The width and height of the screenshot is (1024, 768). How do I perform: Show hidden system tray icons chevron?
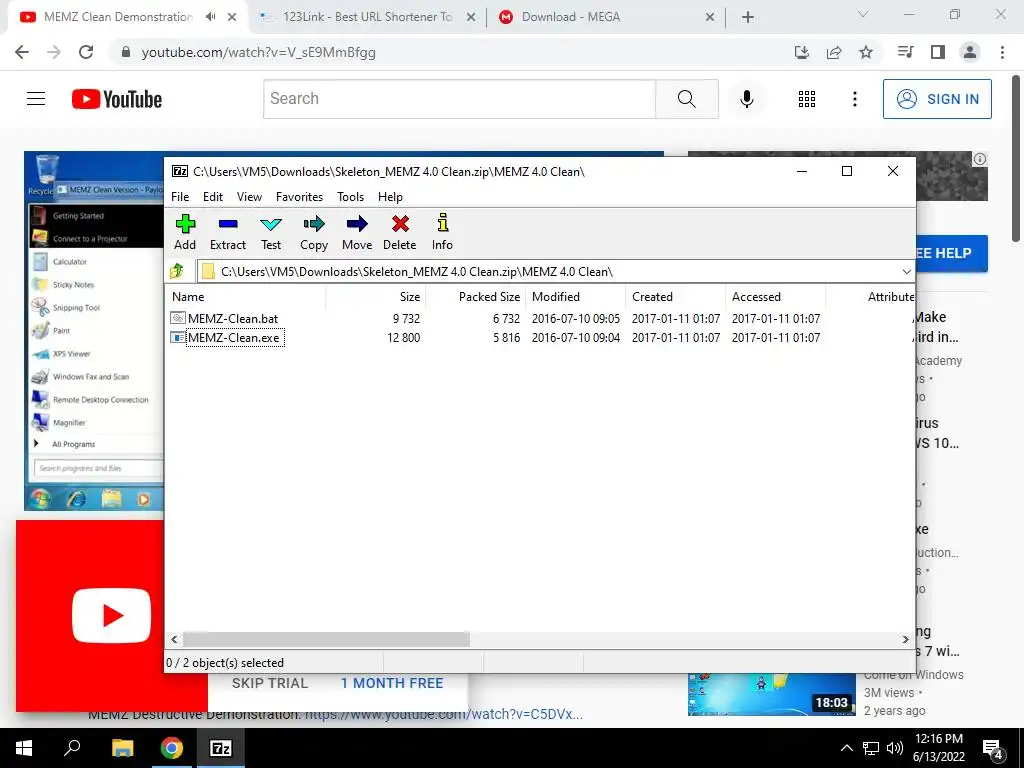(x=846, y=748)
